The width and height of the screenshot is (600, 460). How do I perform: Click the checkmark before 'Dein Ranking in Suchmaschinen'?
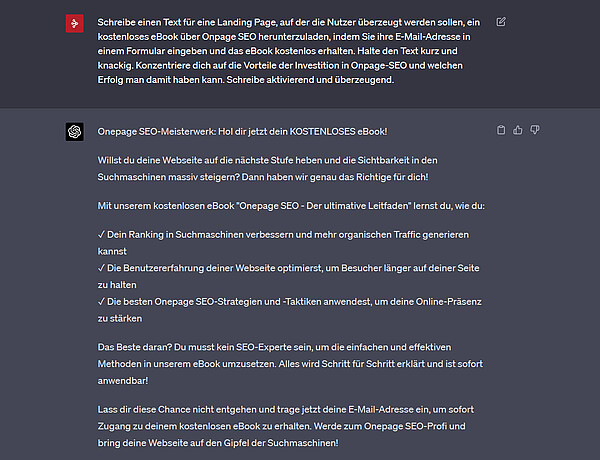[101, 235]
